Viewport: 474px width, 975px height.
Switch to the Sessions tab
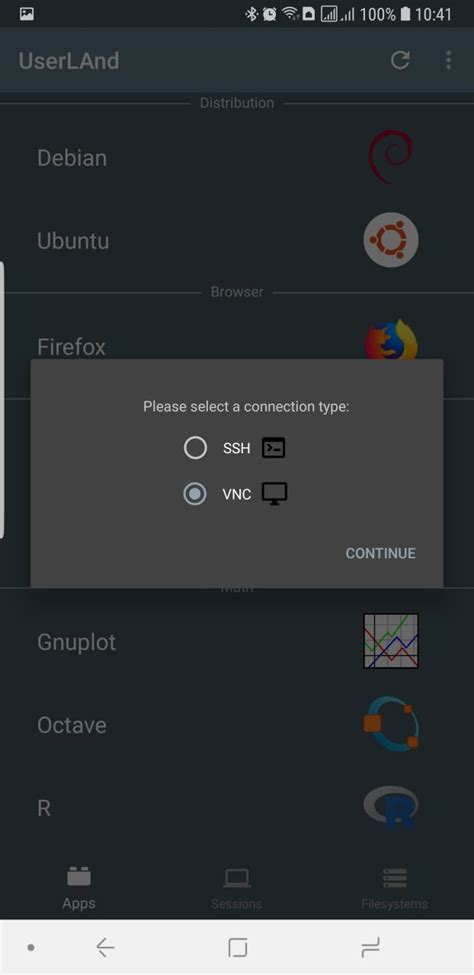[x=236, y=889]
